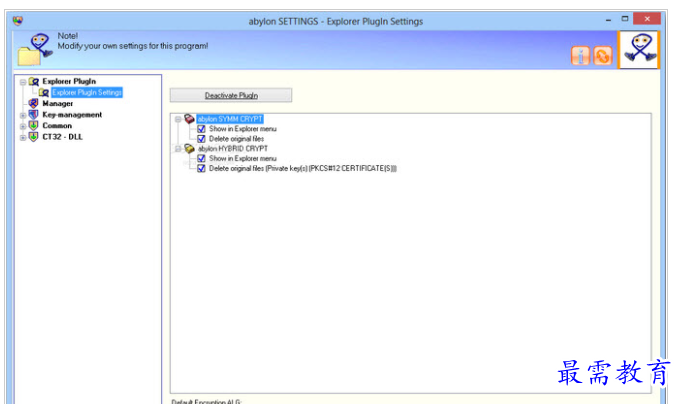Toggle HYBRID CRYPT Show in Explorer menu
Viewport: 679px width, 404px height.
click(201, 158)
